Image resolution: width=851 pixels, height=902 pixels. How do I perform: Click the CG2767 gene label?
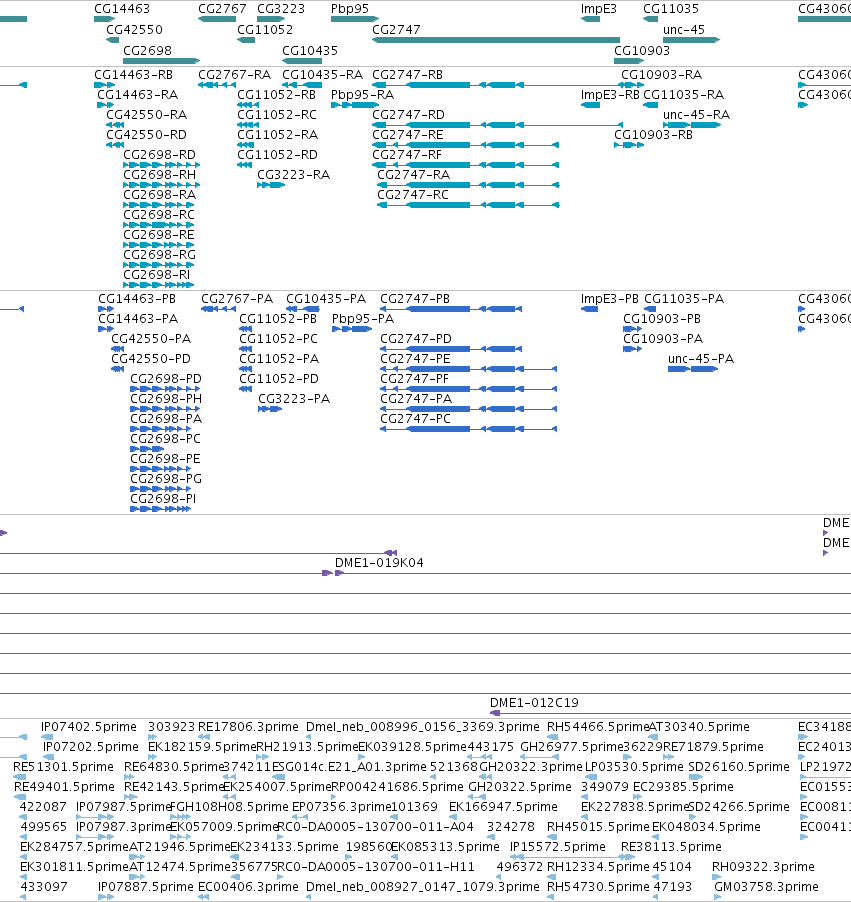point(222,9)
